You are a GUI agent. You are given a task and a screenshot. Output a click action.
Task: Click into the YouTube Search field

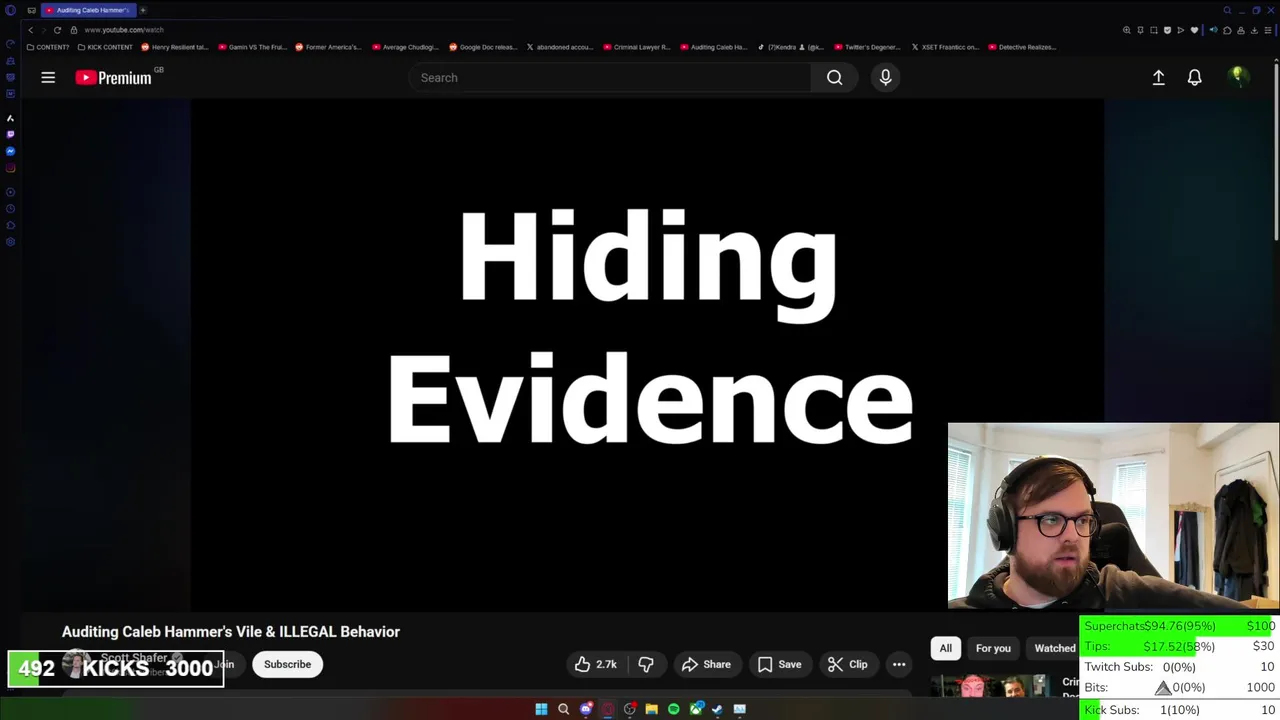[610, 77]
